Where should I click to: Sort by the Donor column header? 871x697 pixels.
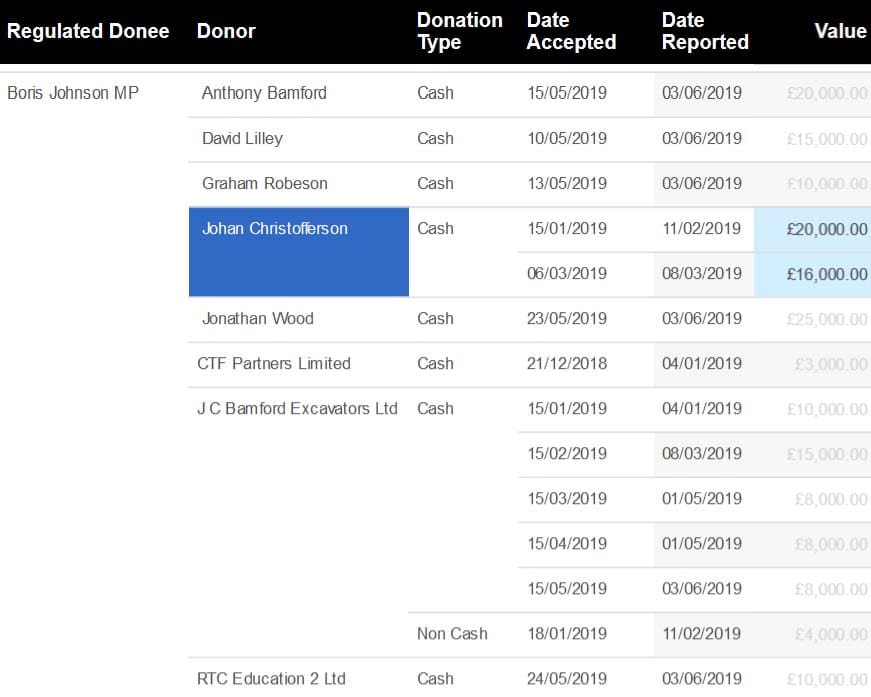[x=226, y=31]
